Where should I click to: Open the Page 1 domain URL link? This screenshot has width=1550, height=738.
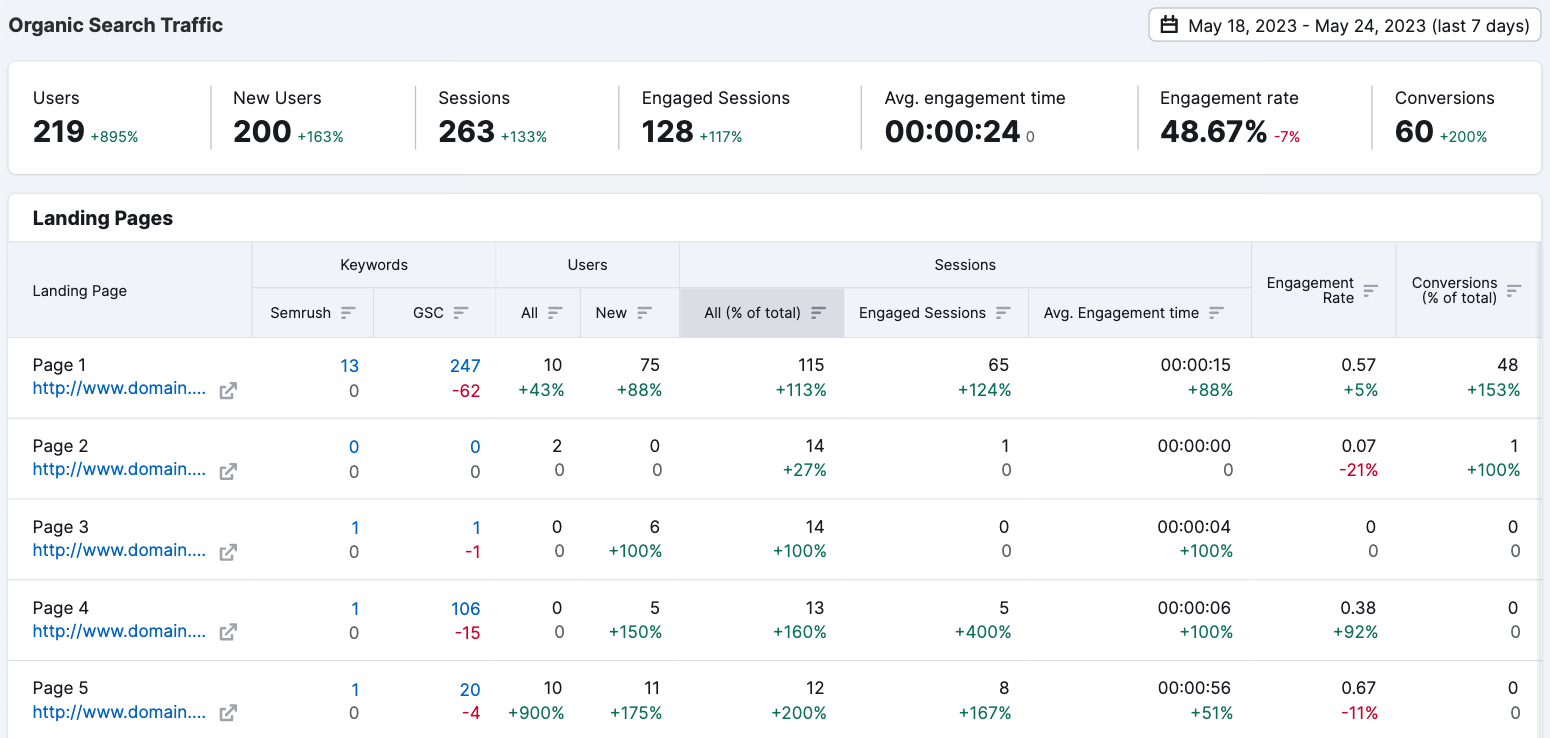pyautogui.click(x=119, y=389)
